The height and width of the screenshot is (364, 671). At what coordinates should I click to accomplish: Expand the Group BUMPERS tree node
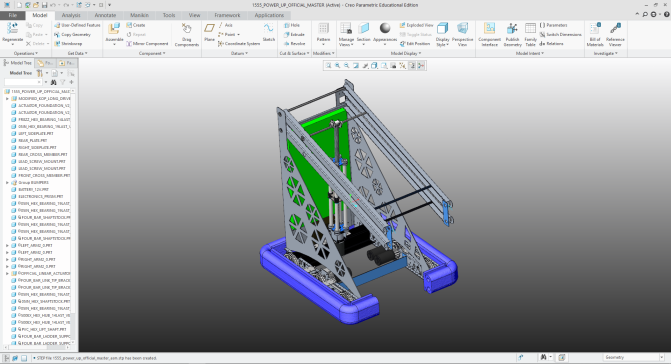pyautogui.click(x=7, y=183)
